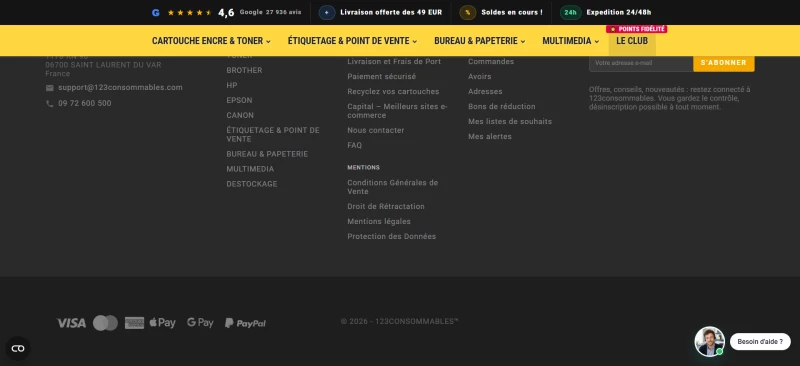Open the Droit de Rétractation link
Viewport: 800px width, 366px height.
[x=386, y=206]
